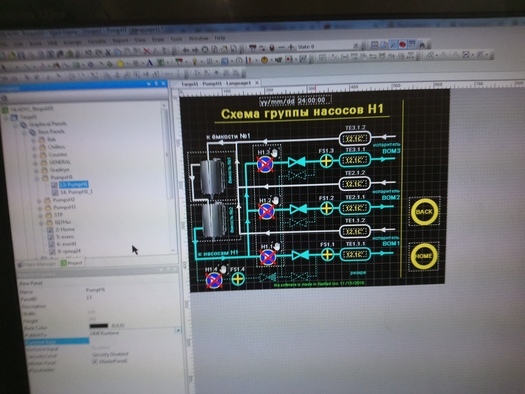Click the red record dot toolbar icon

tap(402, 45)
